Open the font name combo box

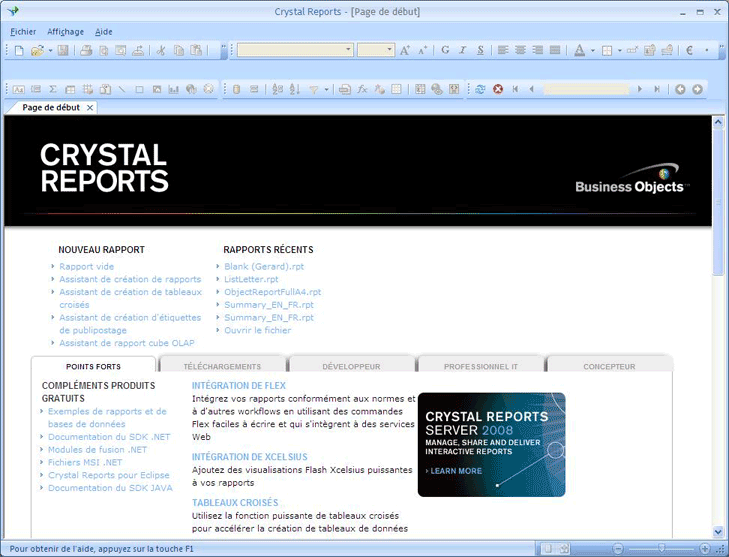click(x=295, y=50)
